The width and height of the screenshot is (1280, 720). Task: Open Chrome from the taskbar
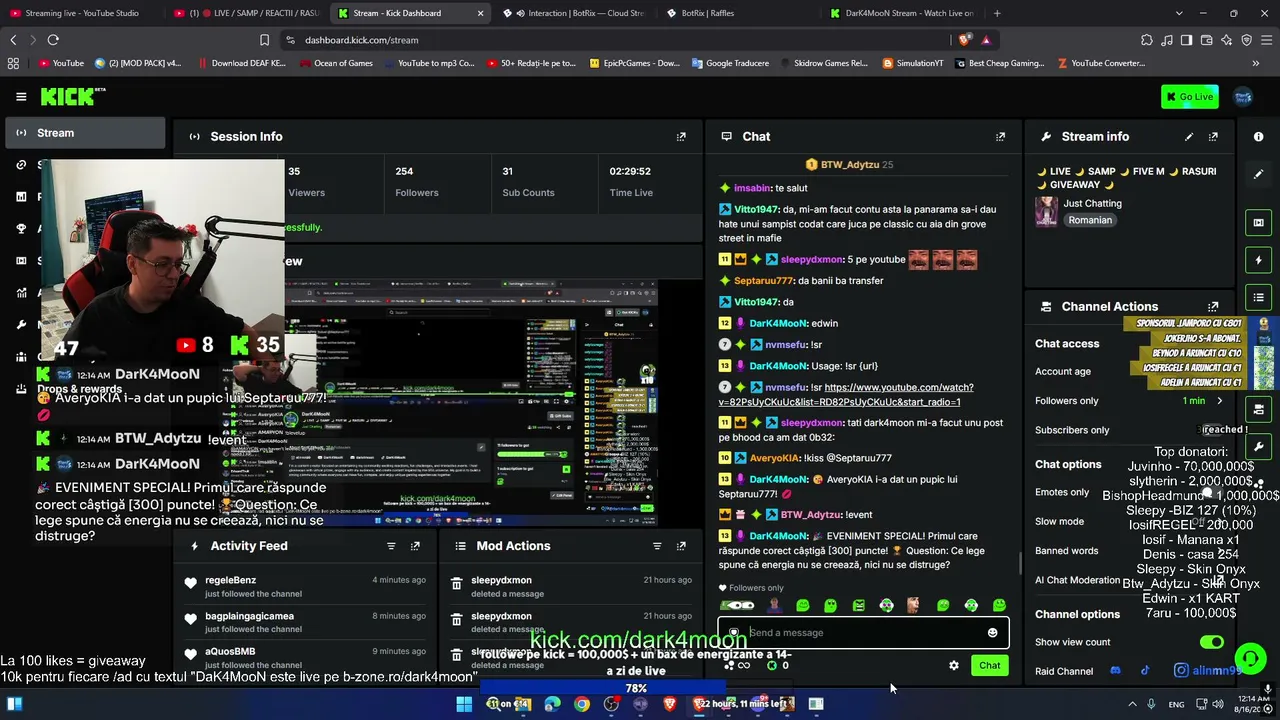581,704
